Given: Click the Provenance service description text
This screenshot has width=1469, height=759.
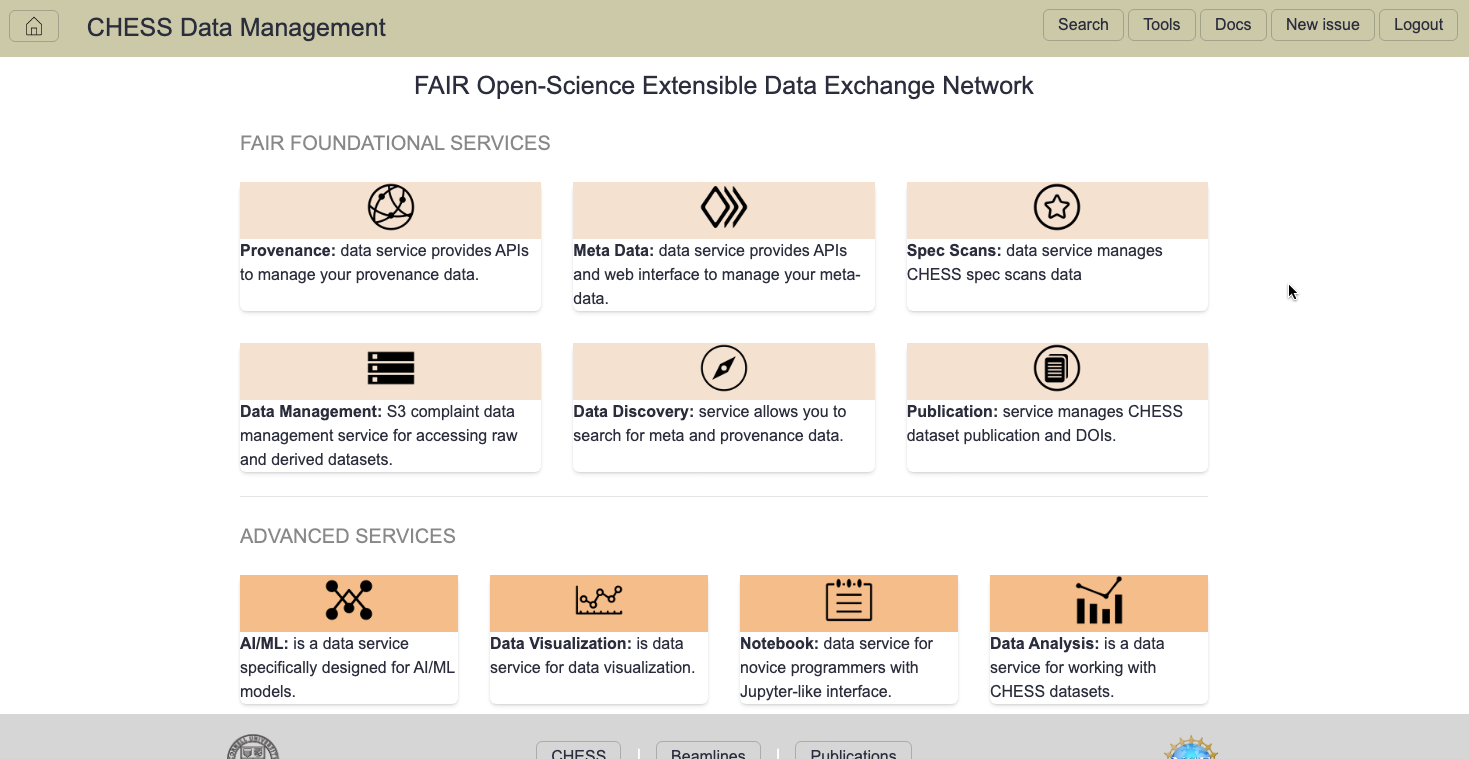Looking at the screenshot, I should tap(385, 263).
